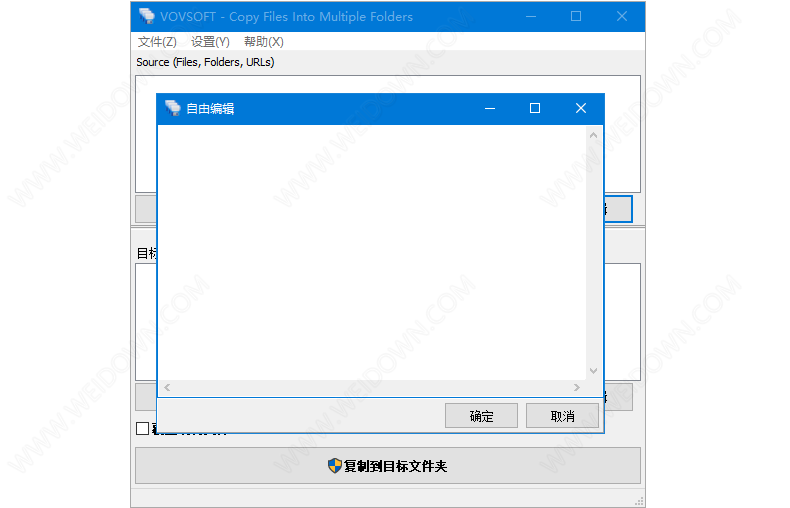Click the 自由编辑 dialog title icon

coord(172,108)
